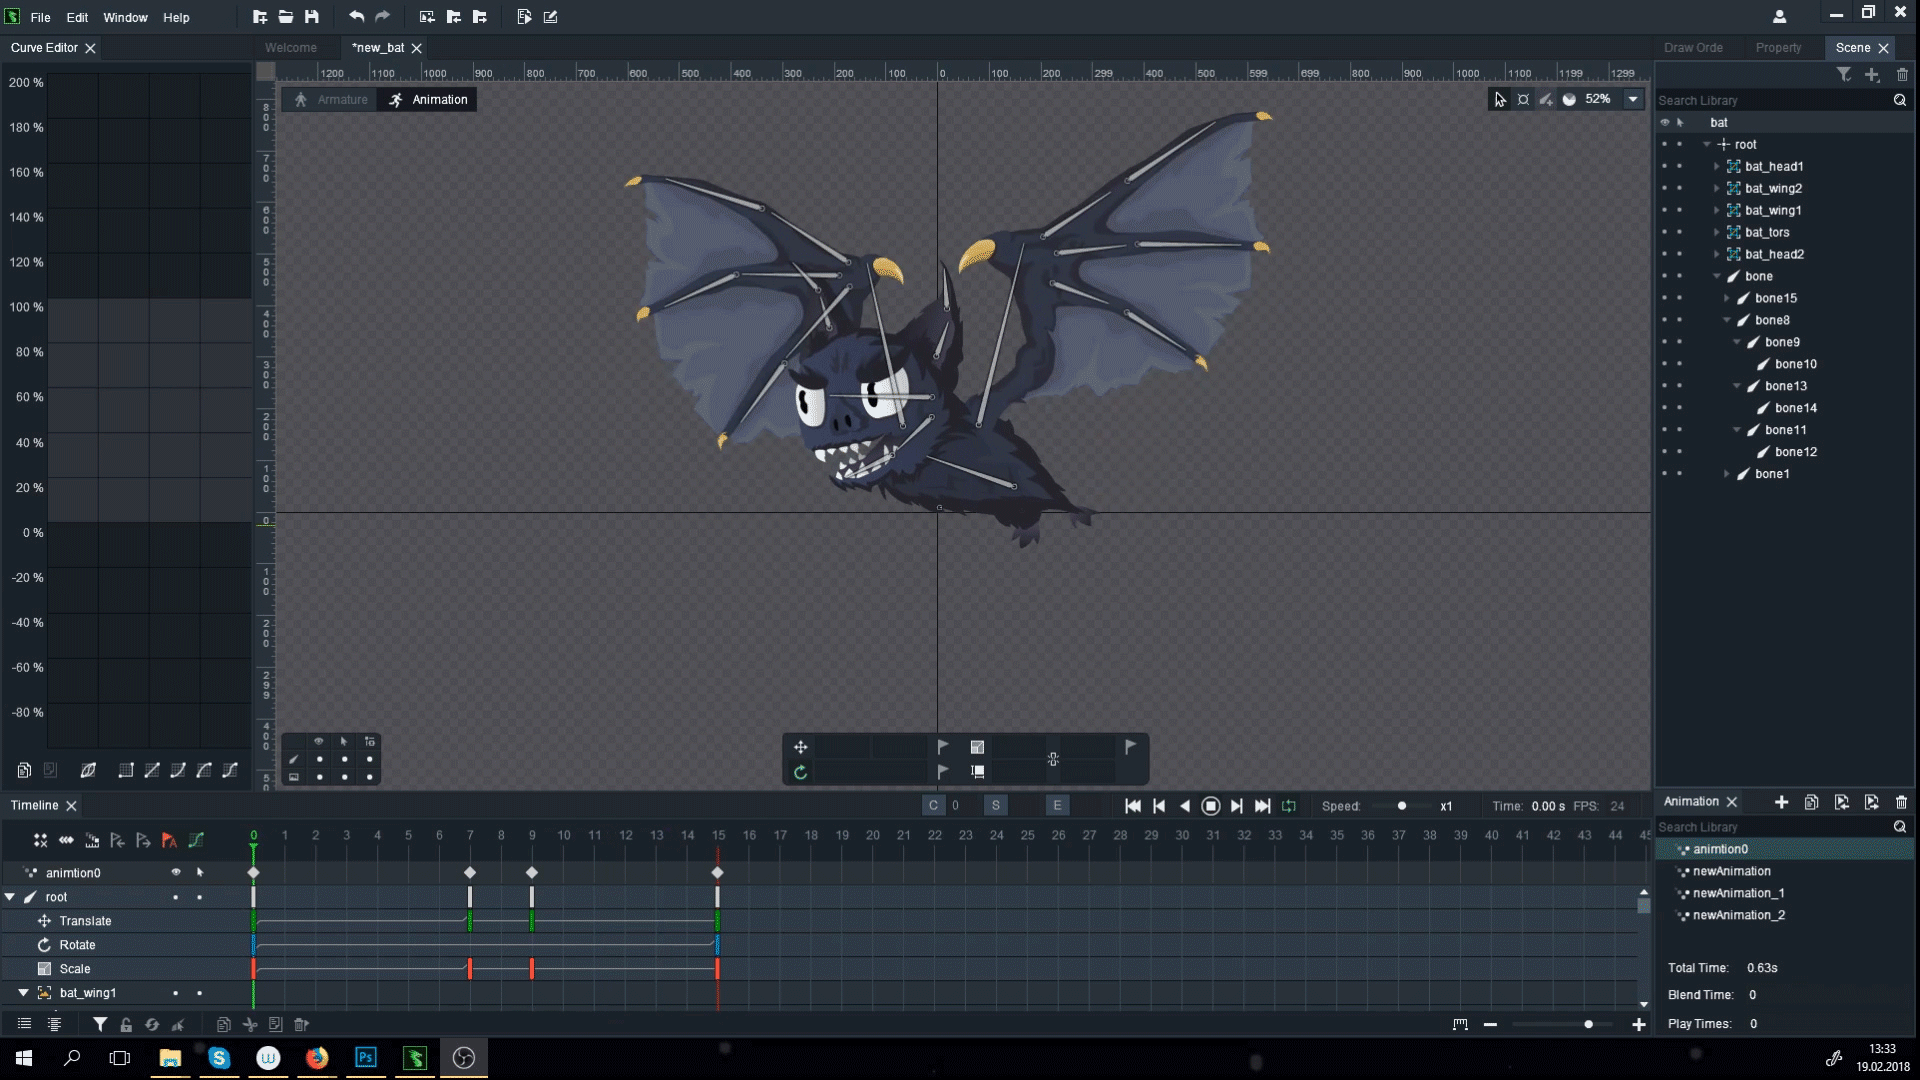Viewport: 1920px width, 1080px height.
Task: Expand bone item in Scene hierarchy
Action: [1714, 276]
